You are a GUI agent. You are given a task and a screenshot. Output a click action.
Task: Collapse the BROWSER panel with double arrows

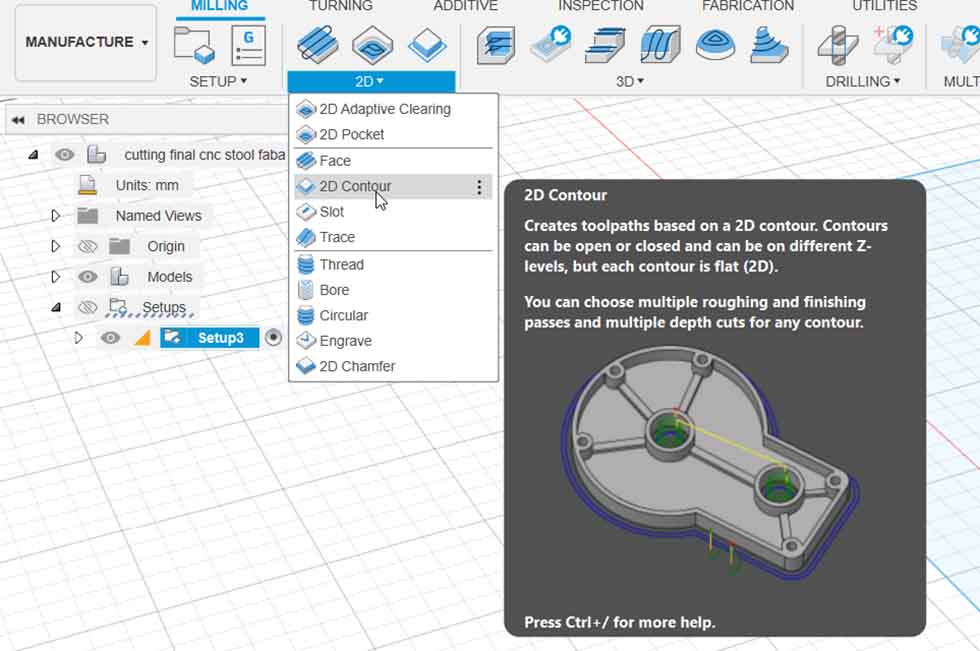click(18, 120)
